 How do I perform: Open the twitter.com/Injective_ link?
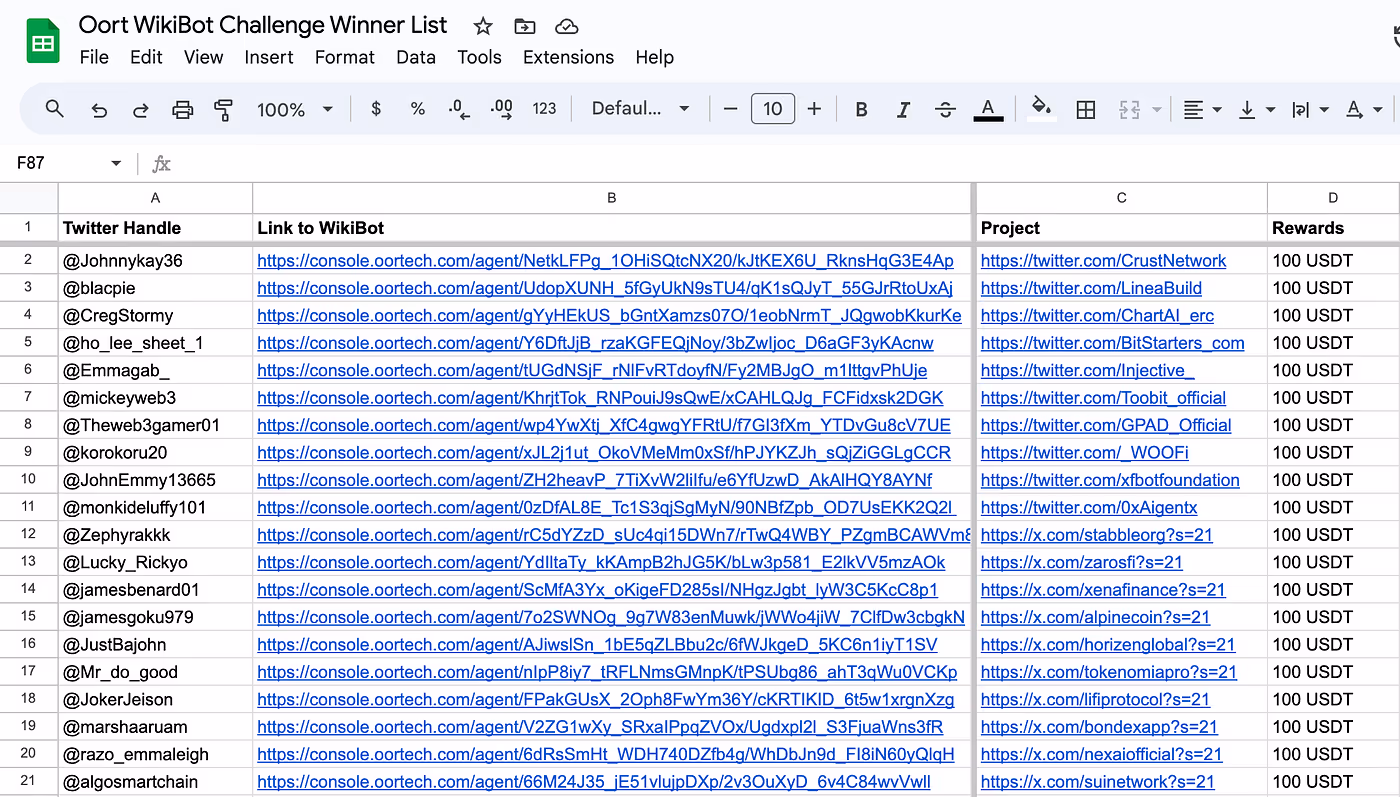(x=1087, y=370)
